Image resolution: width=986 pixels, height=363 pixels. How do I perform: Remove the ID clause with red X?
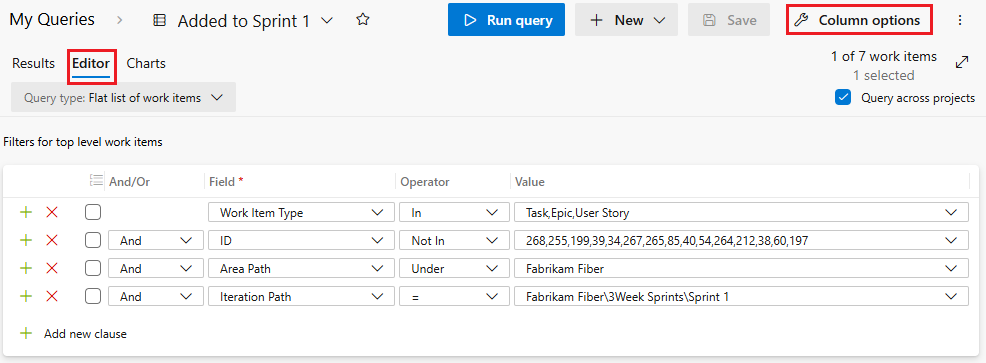[x=52, y=240]
